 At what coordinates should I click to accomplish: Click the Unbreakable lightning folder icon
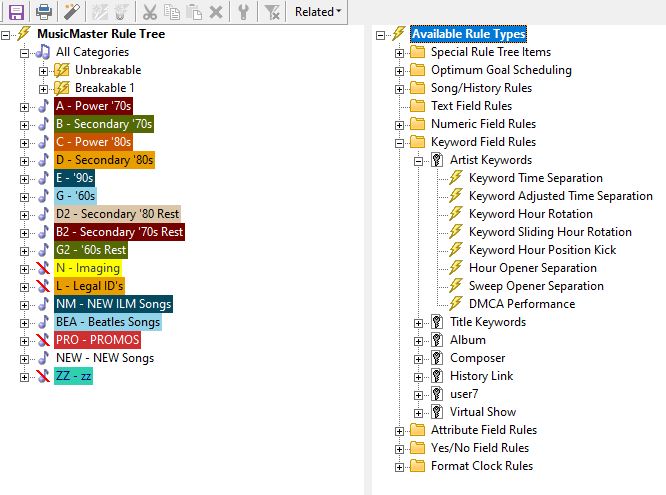point(62,70)
